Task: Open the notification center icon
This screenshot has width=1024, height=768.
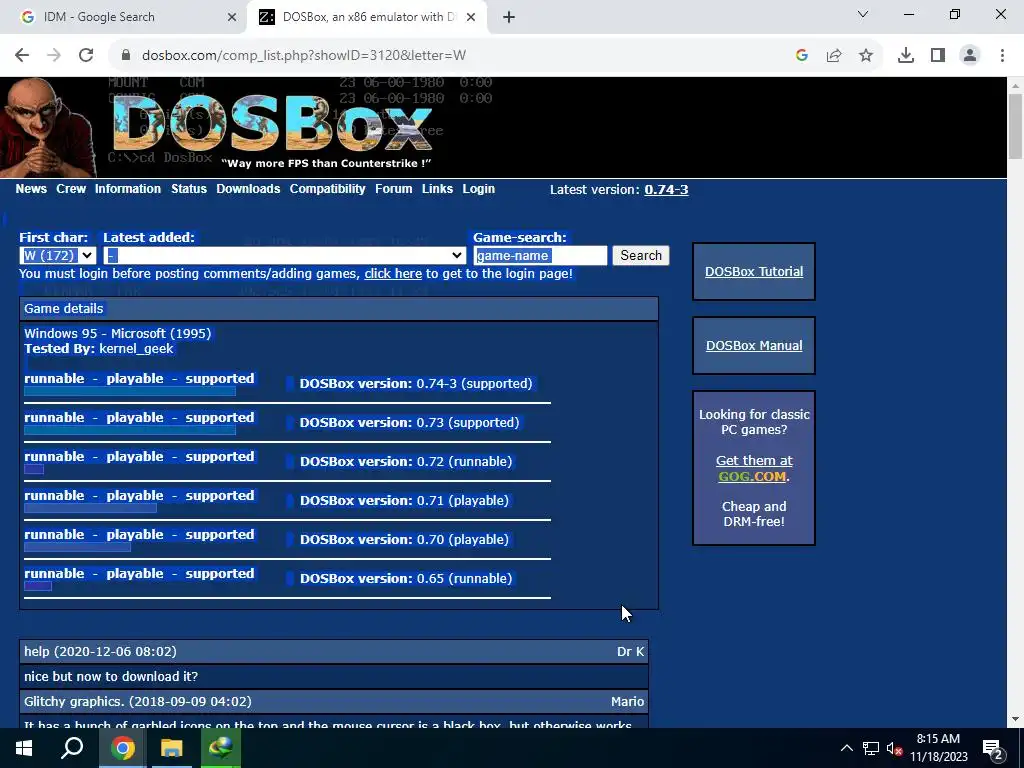Action: [x=992, y=749]
